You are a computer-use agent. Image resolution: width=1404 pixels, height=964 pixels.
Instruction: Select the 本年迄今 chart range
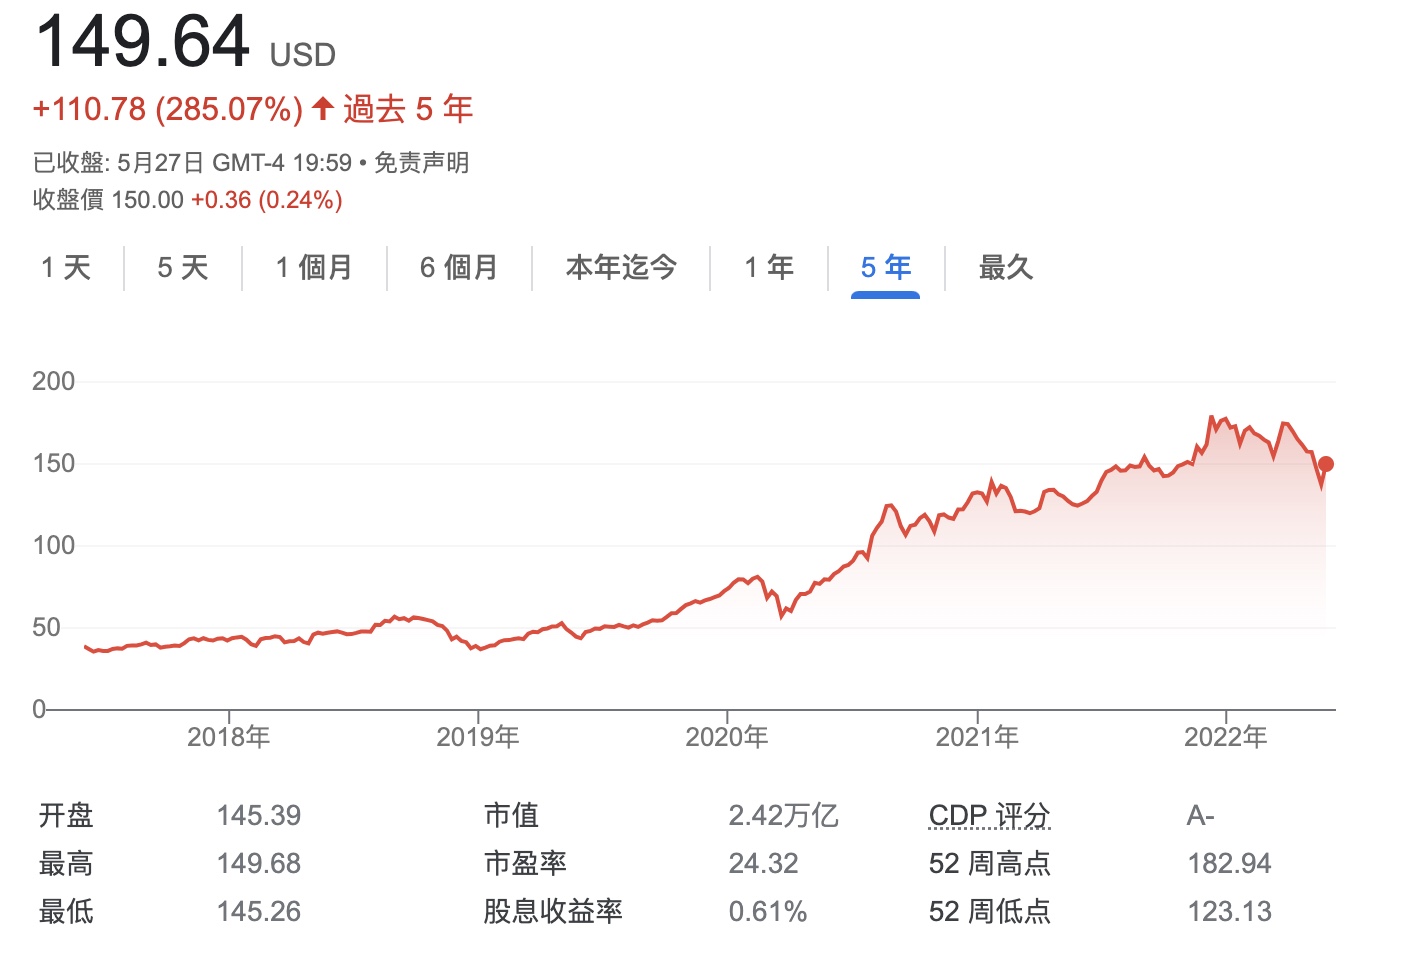[x=621, y=268]
